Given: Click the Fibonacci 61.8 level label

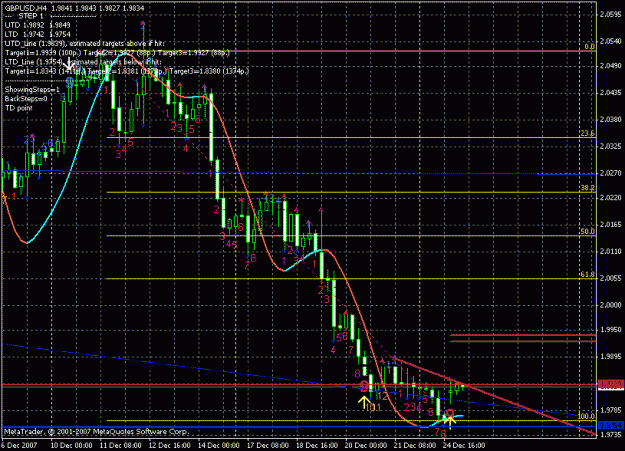Looking at the screenshot, I should tap(588, 274).
